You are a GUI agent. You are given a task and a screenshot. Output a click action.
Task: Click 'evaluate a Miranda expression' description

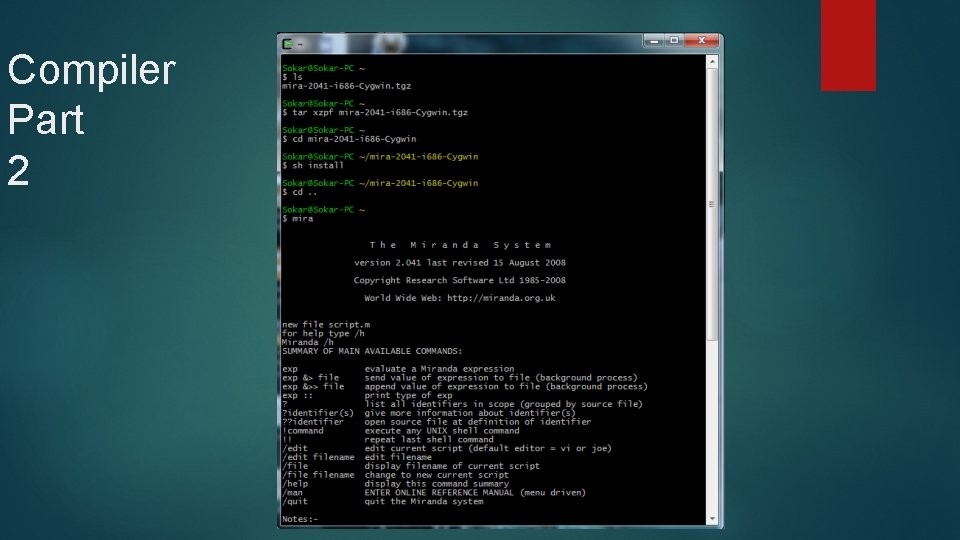pos(440,369)
